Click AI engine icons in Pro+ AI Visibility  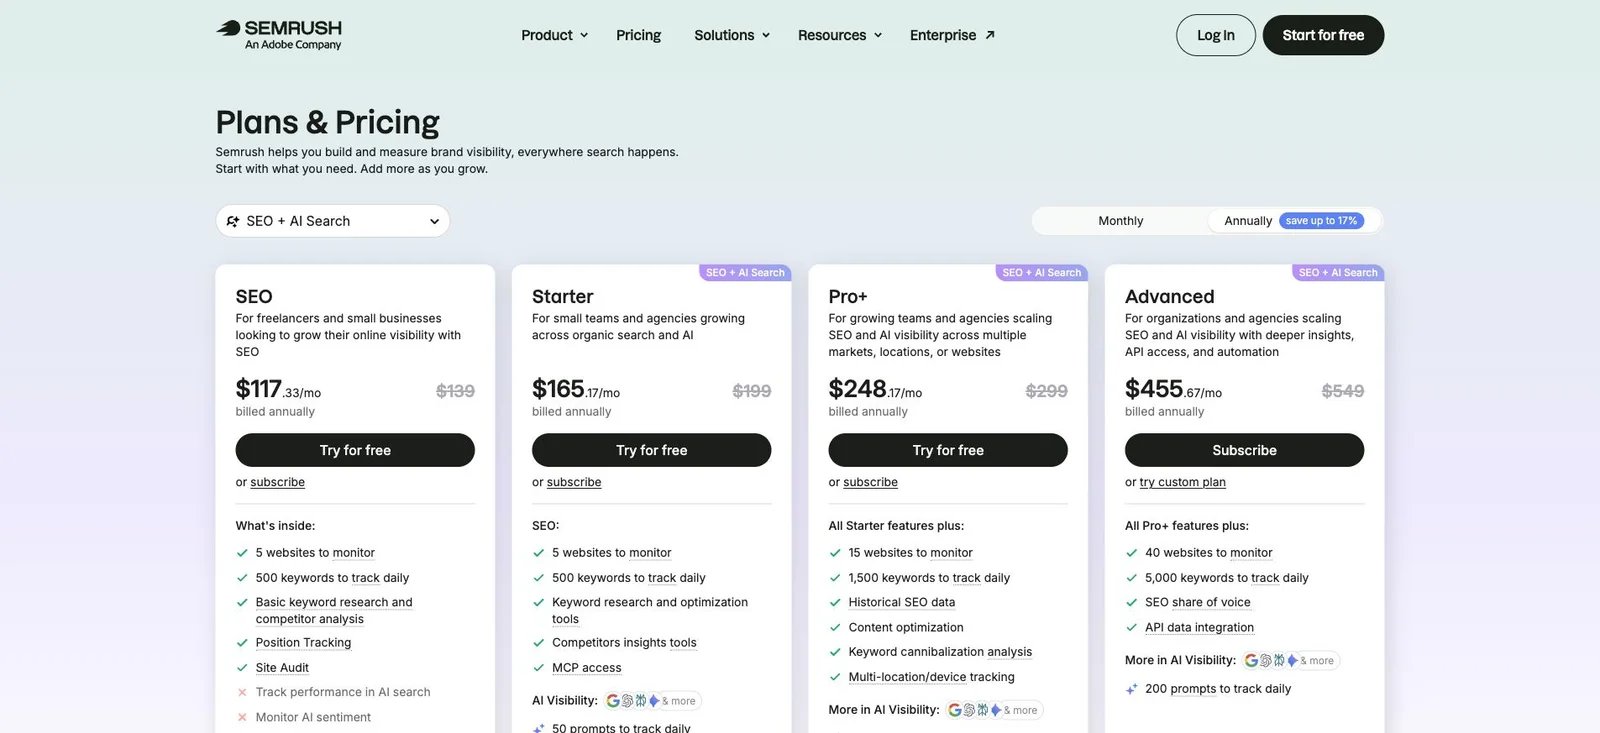click(994, 710)
